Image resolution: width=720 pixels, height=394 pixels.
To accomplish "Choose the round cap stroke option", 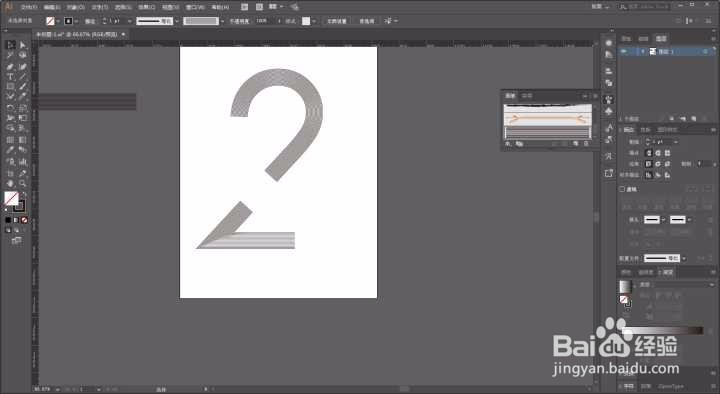I will point(658,153).
